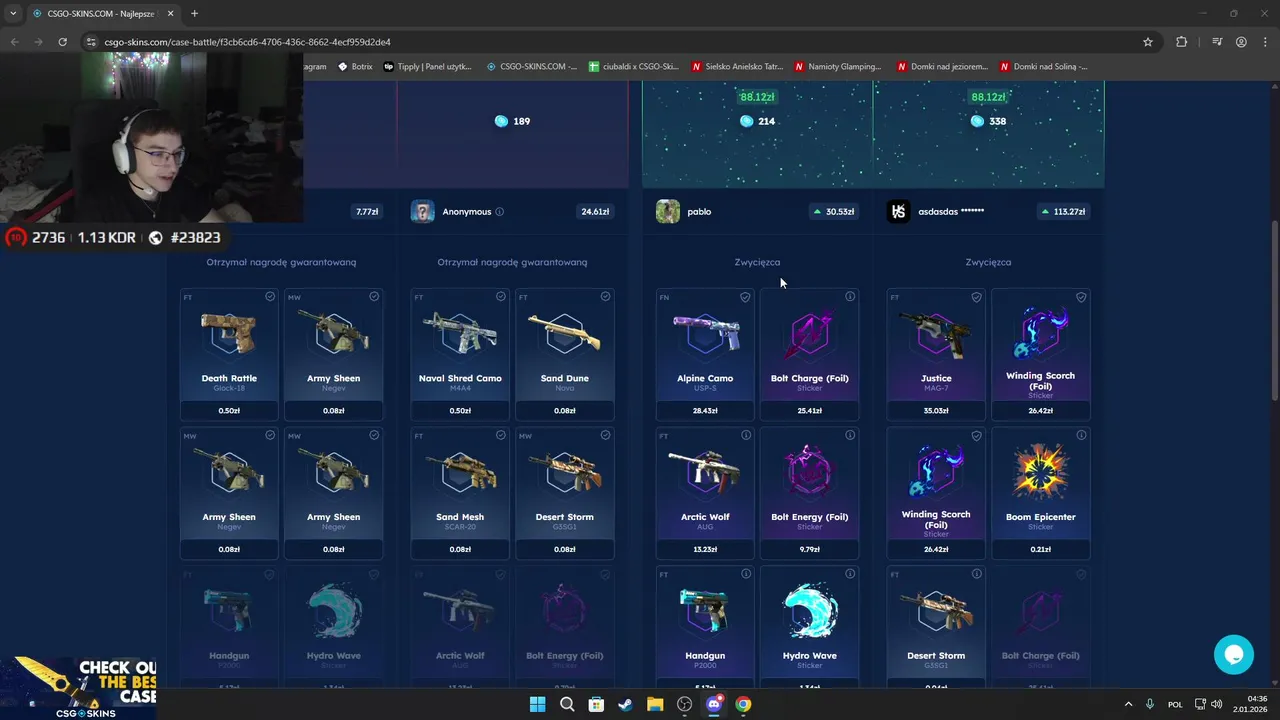Open the Tipply panel bookmark

pyautogui.click(x=428, y=67)
